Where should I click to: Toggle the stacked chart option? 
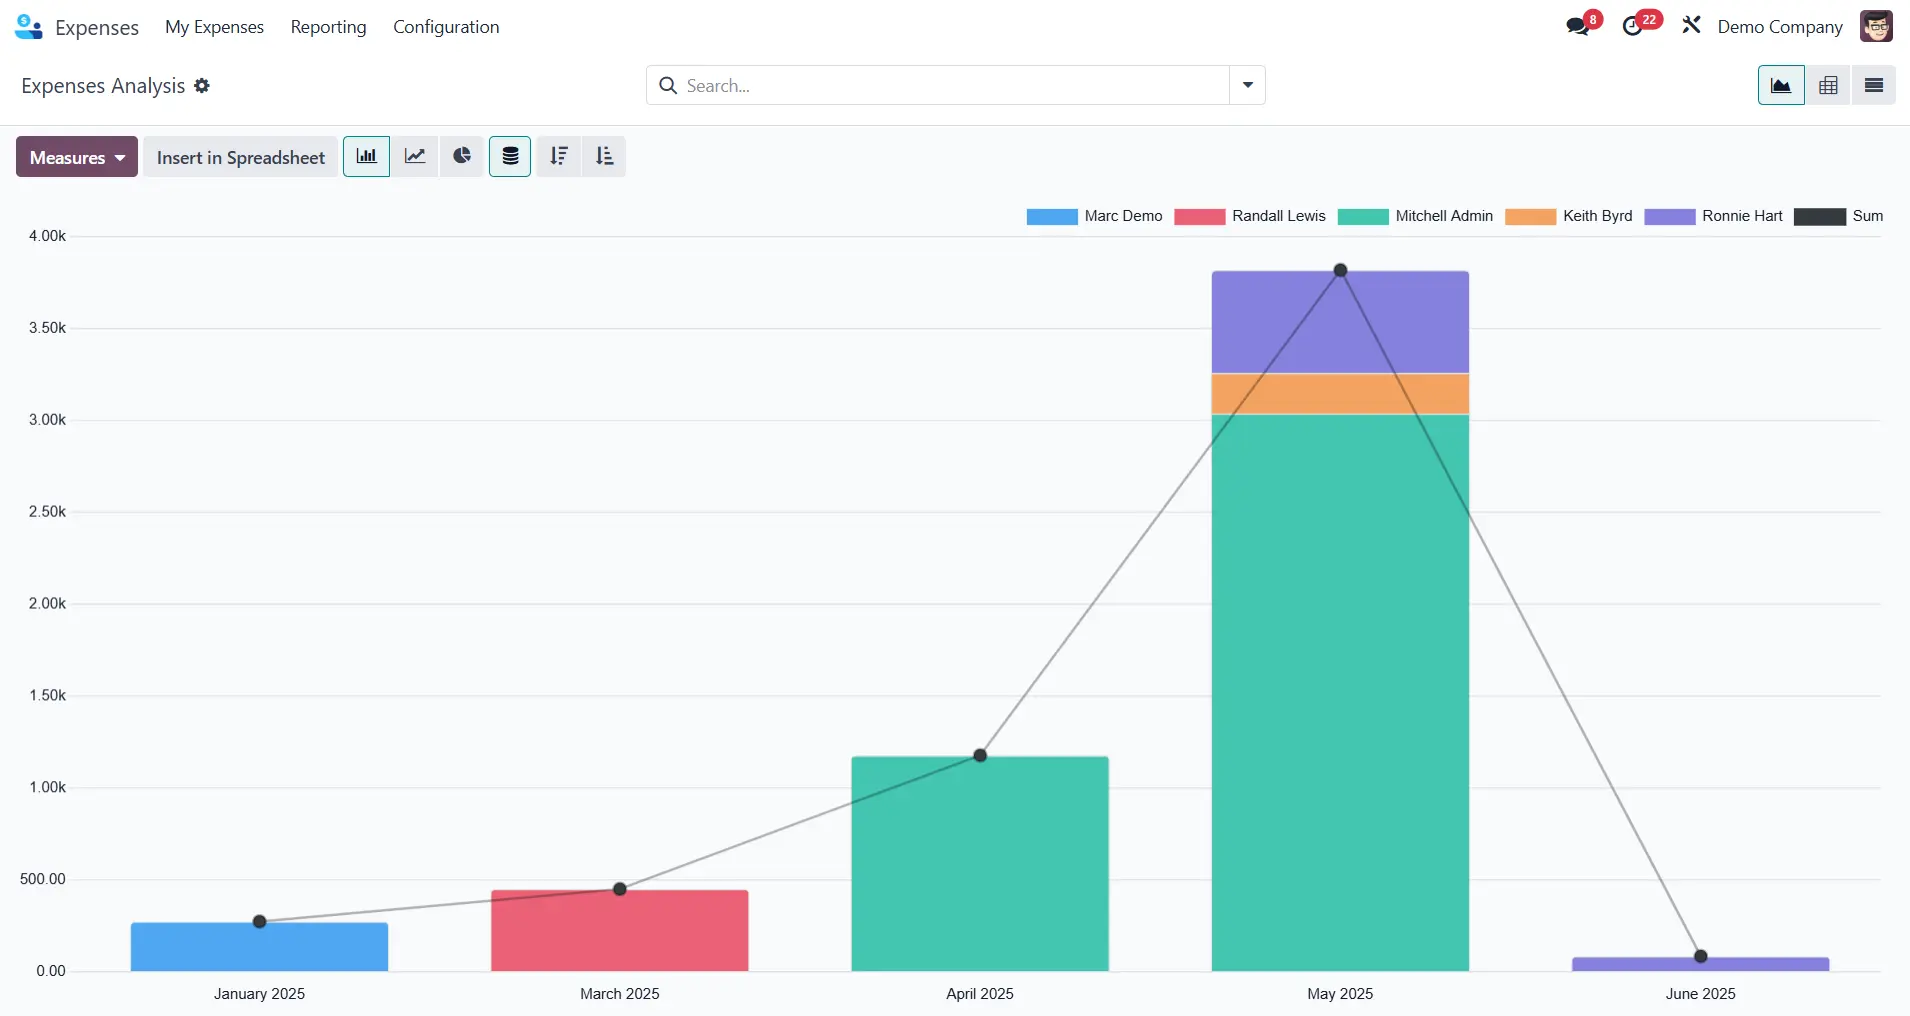510,157
